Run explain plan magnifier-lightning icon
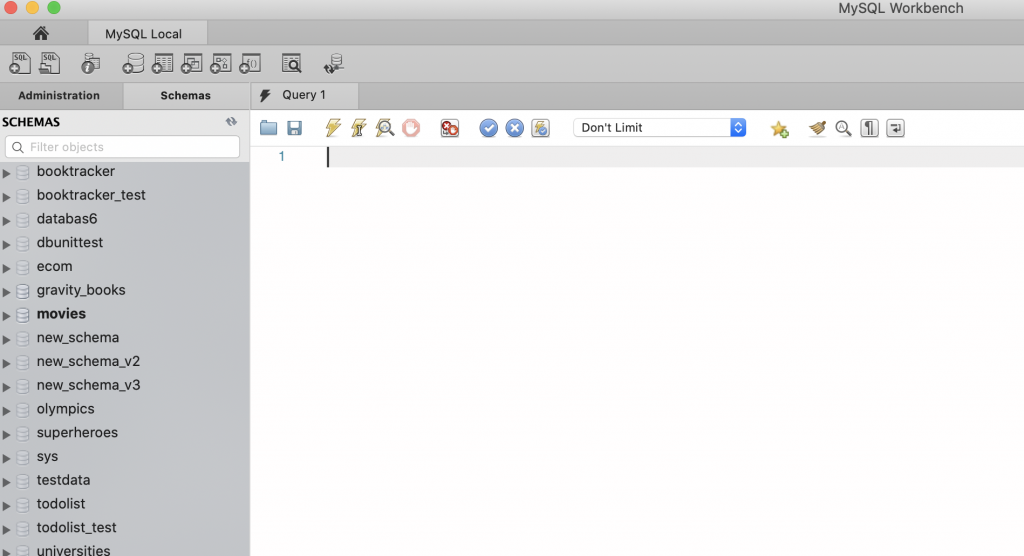The width and height of the screenshot is (1024, 556). click(x=385, y=128)
